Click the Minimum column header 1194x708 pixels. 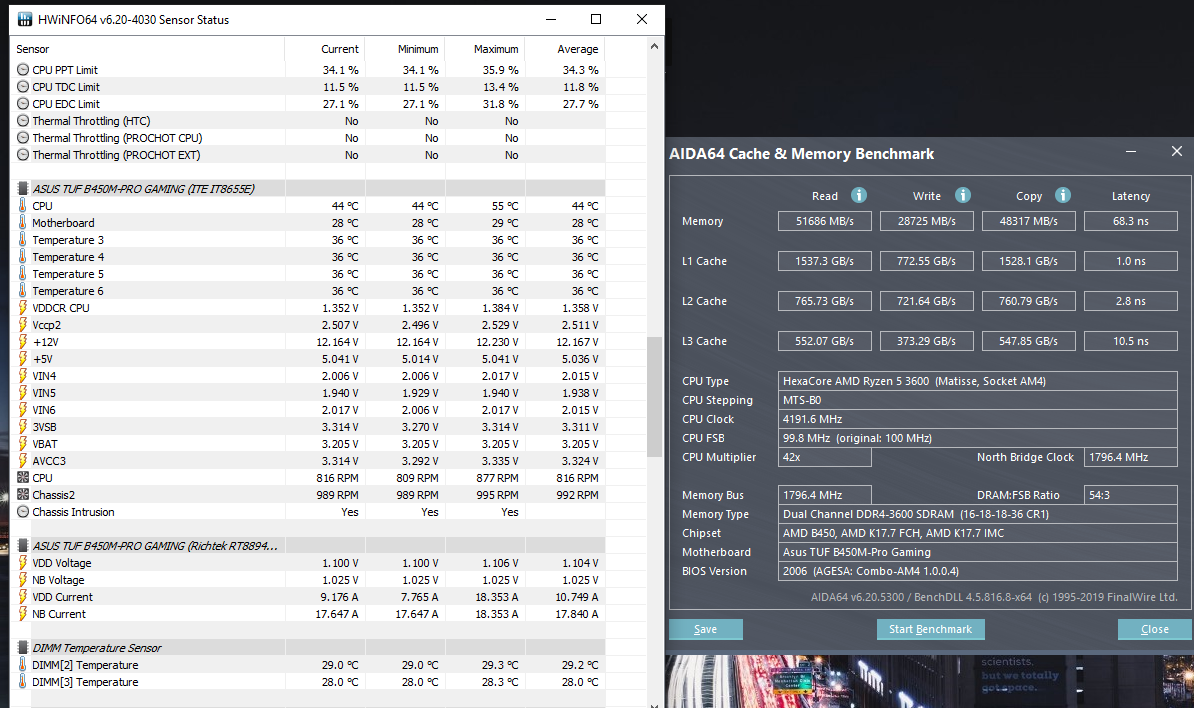pos(404,49)
